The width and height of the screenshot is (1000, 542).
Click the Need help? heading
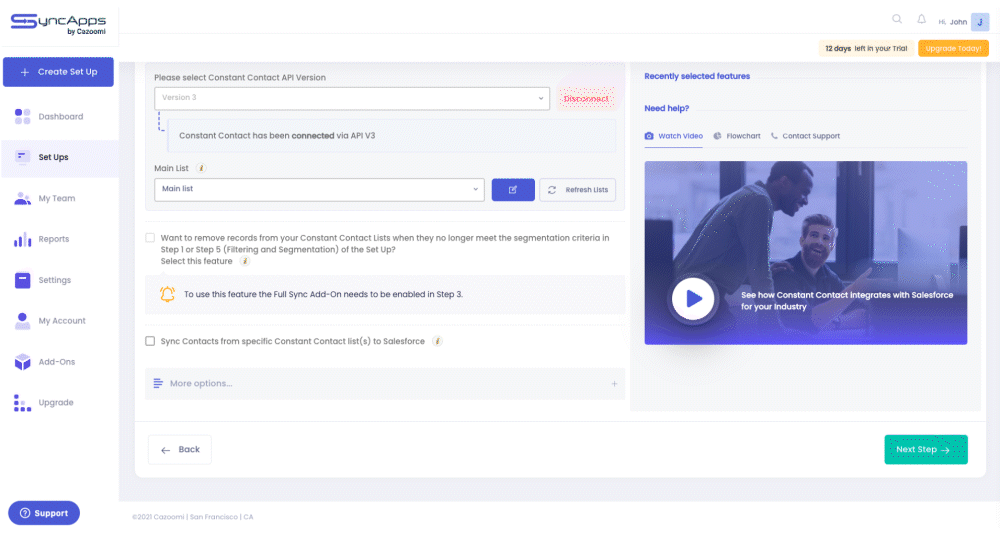666,108
